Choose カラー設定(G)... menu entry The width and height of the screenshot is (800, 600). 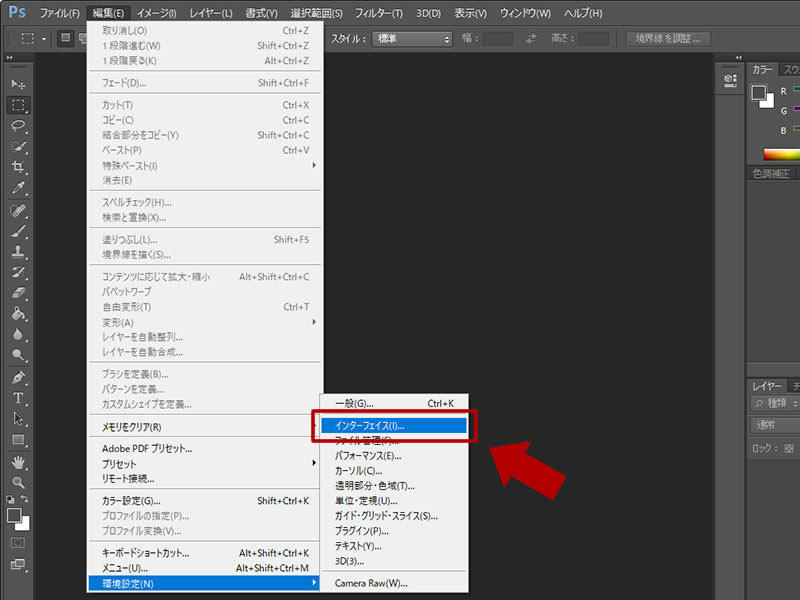coord(204,501)
